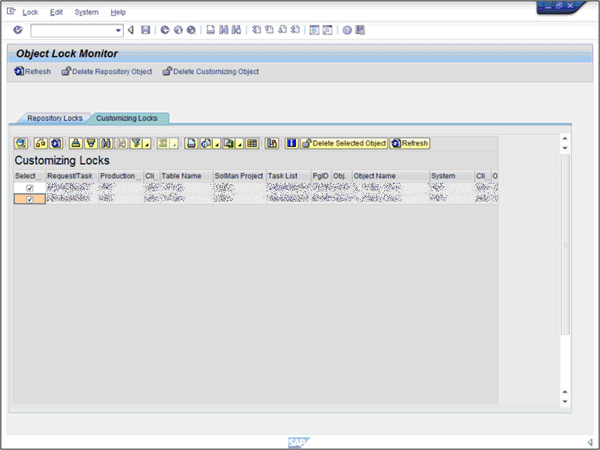Click the Save diskette icon in standard toolbar
The width and height of the screenshot is (600, 450).
tap(145, 30)
